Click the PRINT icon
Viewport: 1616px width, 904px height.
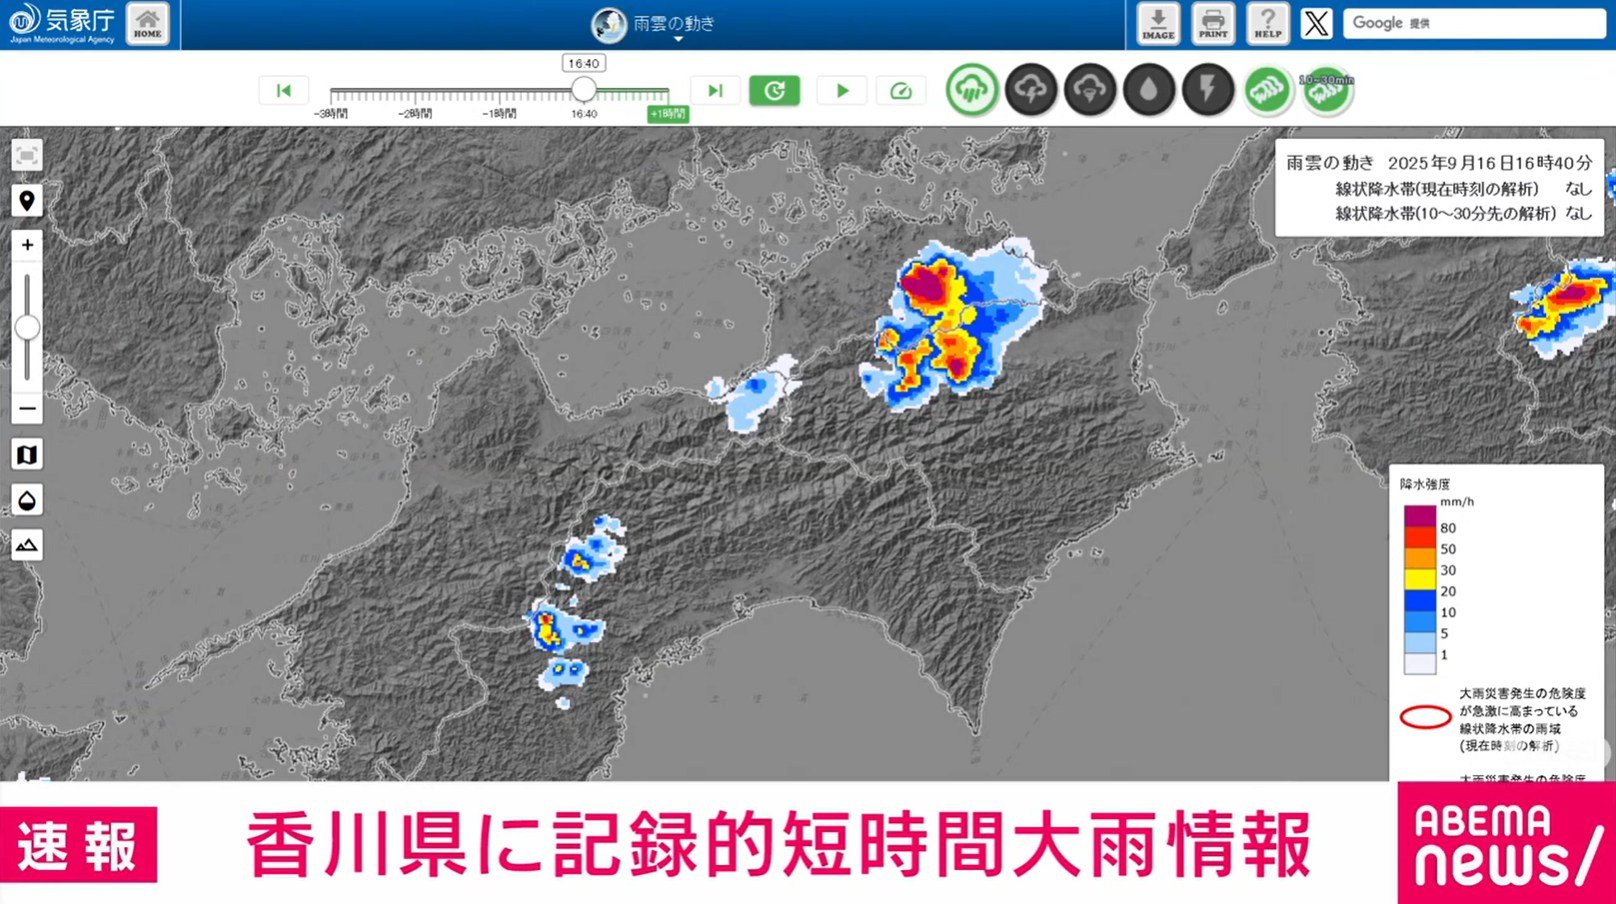[1213, 23]
